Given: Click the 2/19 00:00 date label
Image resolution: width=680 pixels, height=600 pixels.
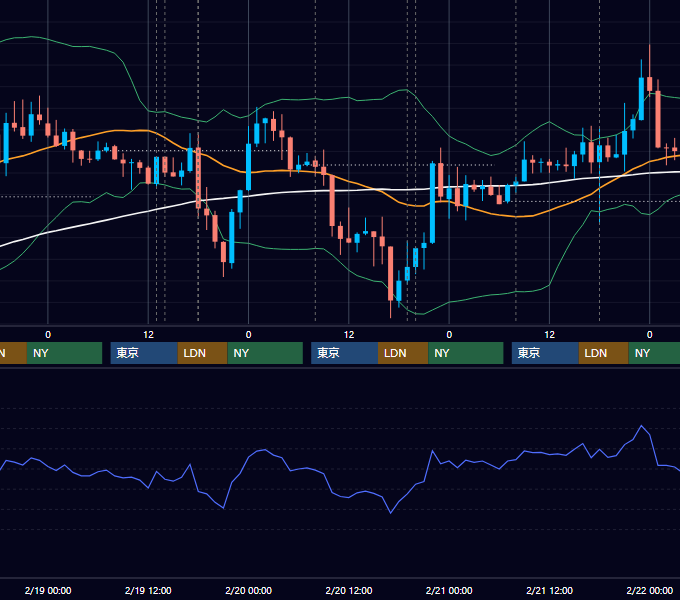Looking at the screenshot, I should coord(48,590).
